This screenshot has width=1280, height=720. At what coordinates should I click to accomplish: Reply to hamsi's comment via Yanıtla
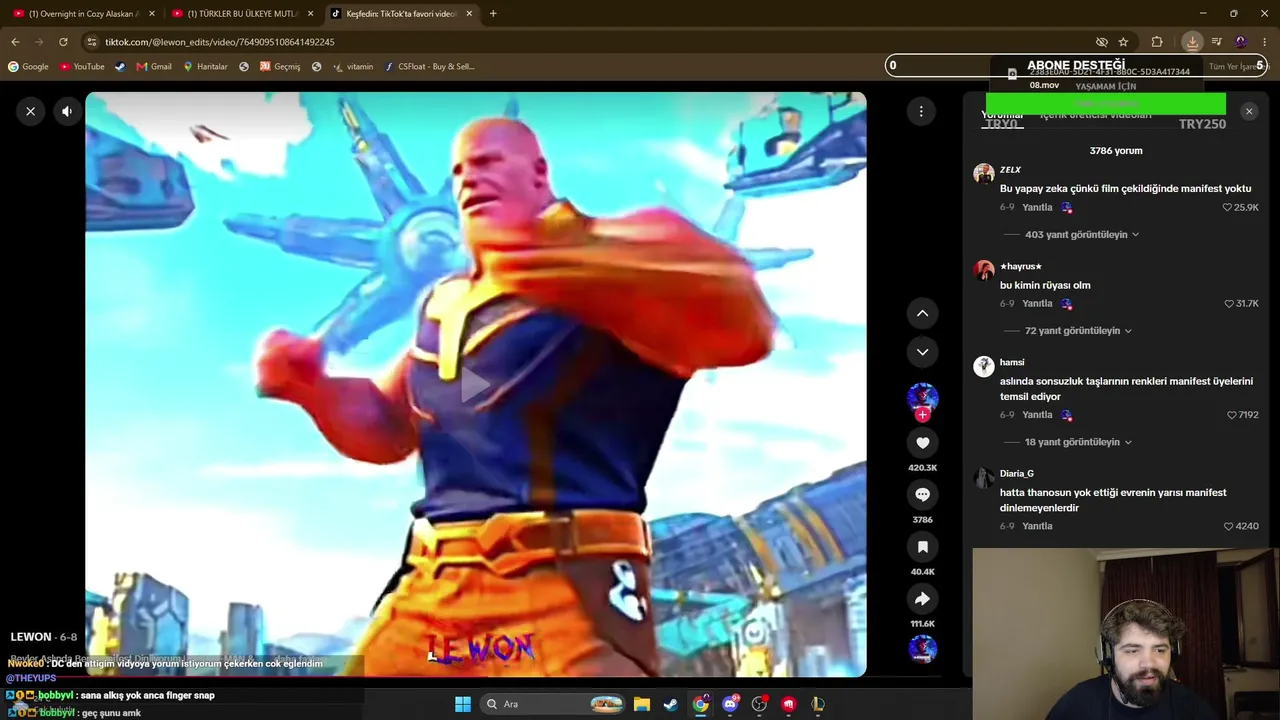click(1037, 415)
